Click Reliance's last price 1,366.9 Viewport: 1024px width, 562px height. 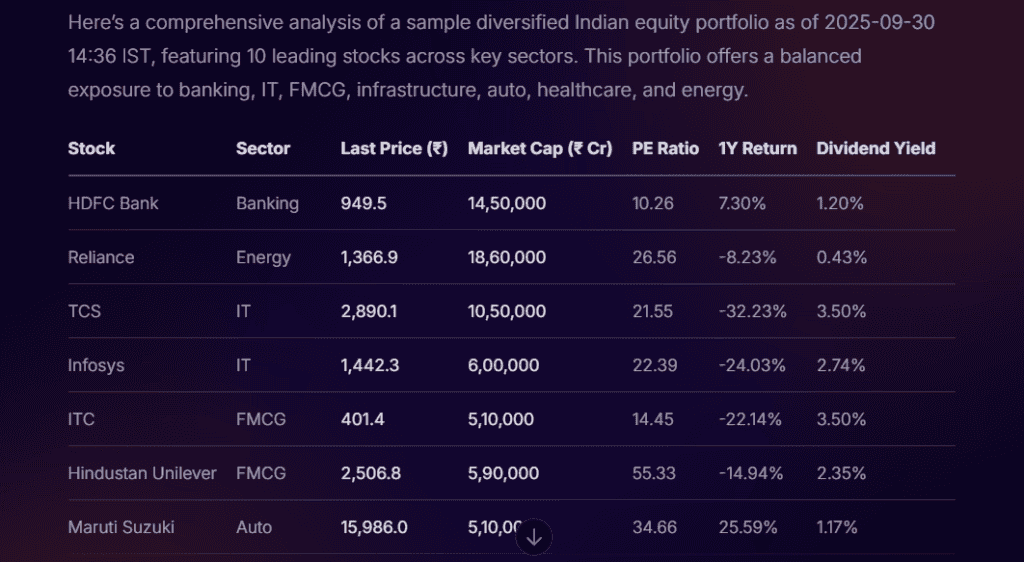[x=369, y=257]
